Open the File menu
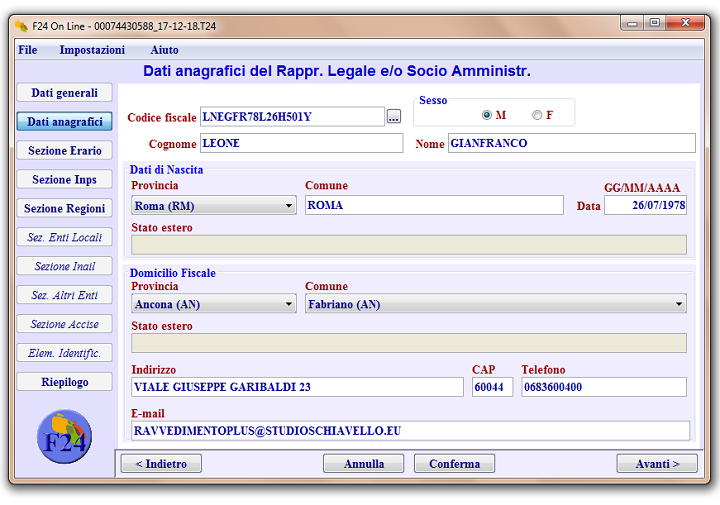720x505 pixels. coord(28,50)
